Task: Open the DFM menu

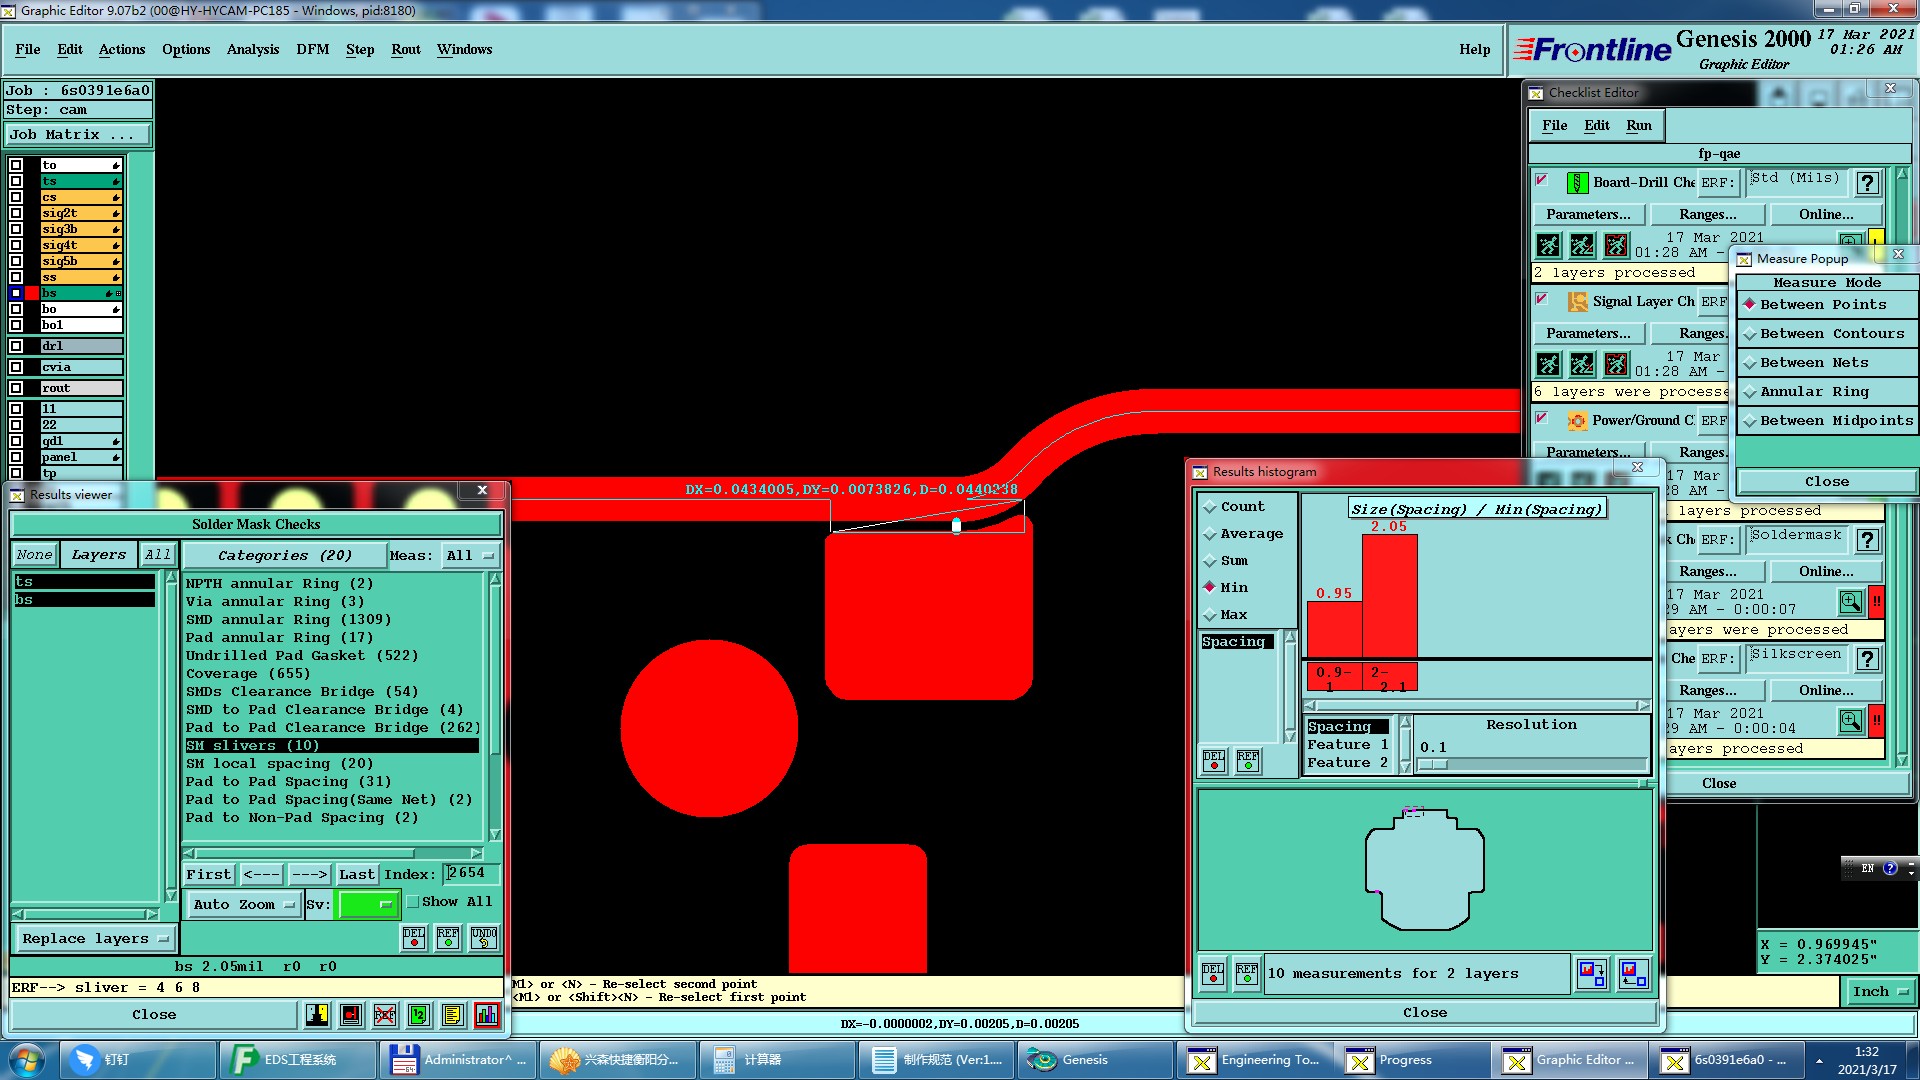Action: coord(312,50)
